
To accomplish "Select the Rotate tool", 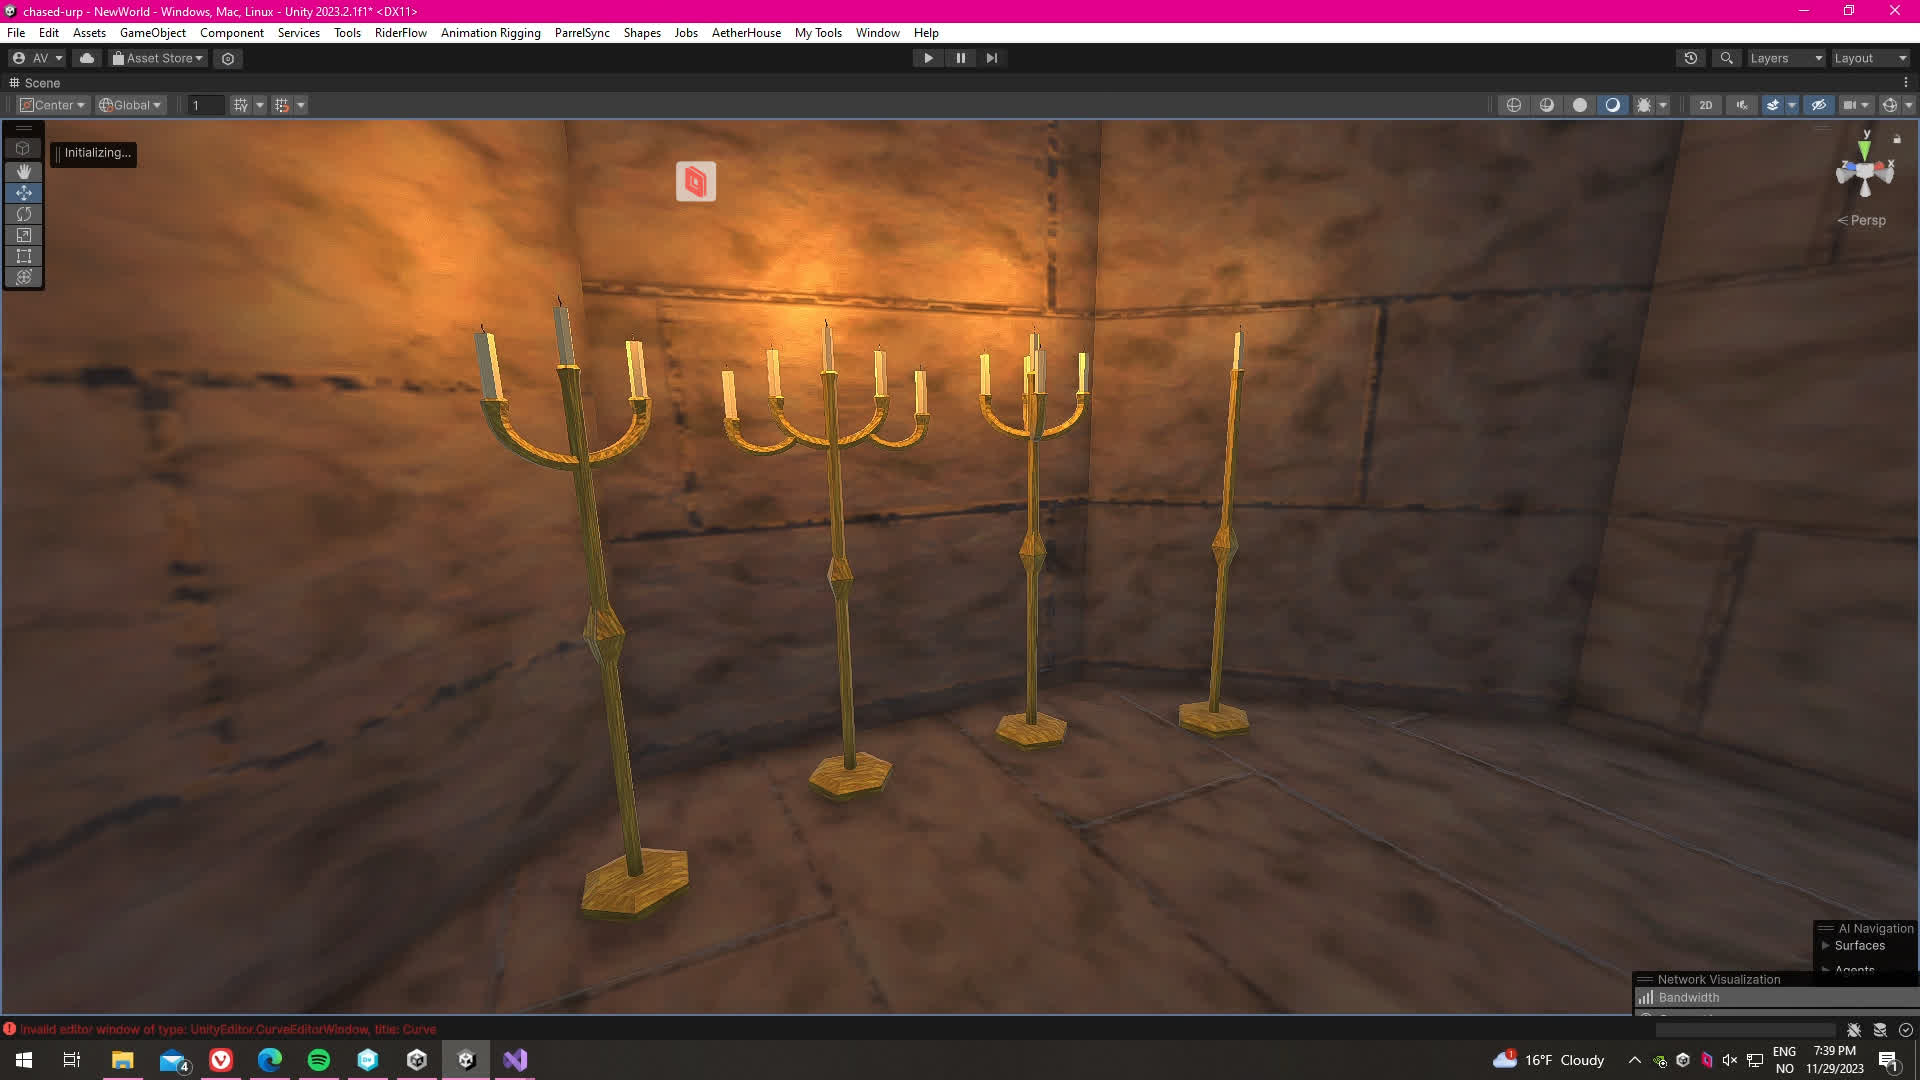I will [x=24, y=214].
